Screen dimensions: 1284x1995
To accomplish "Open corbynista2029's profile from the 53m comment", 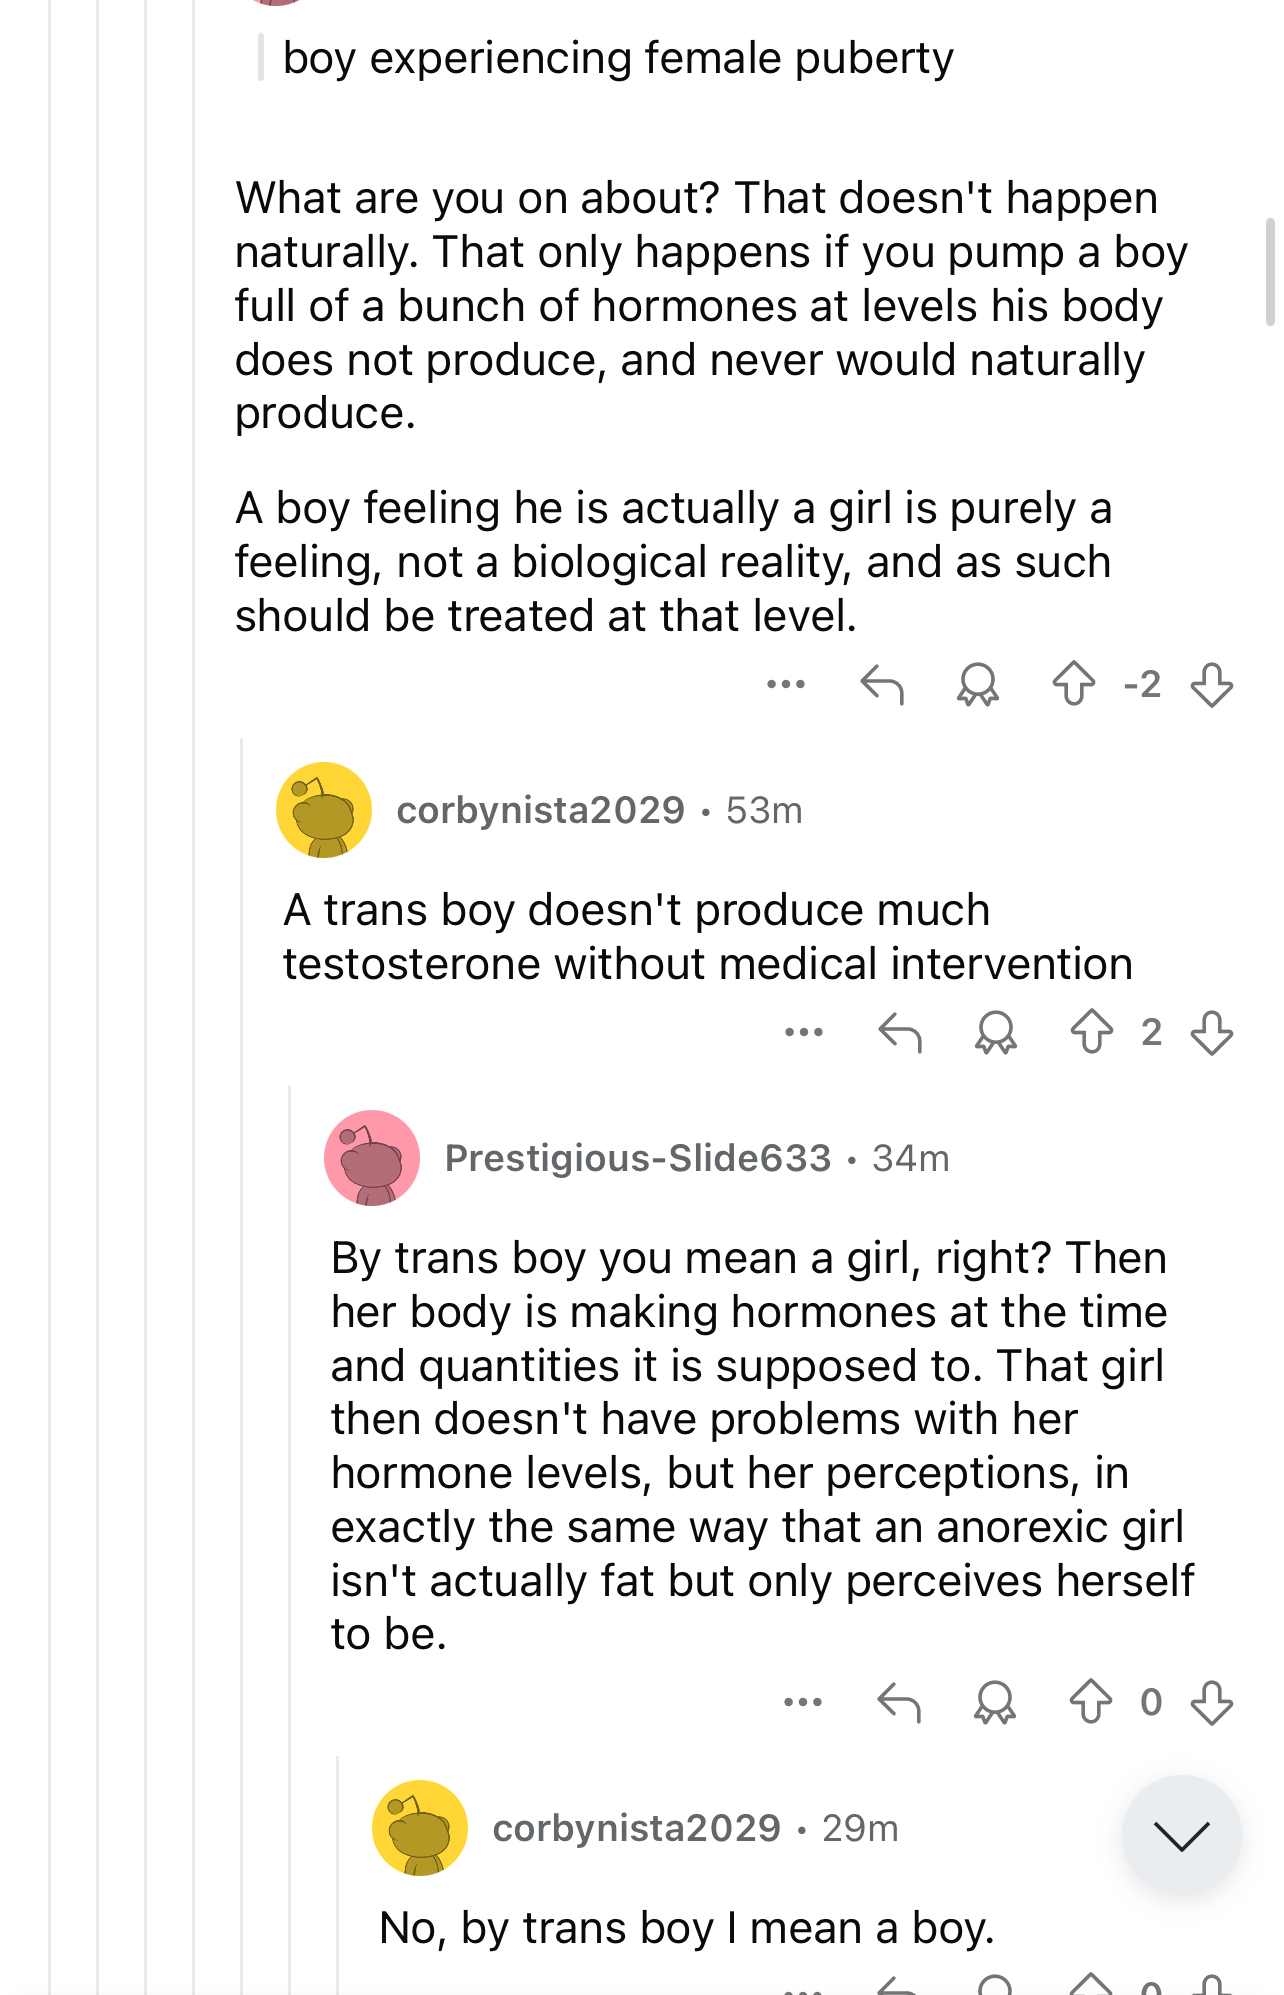I will [540, 810].
